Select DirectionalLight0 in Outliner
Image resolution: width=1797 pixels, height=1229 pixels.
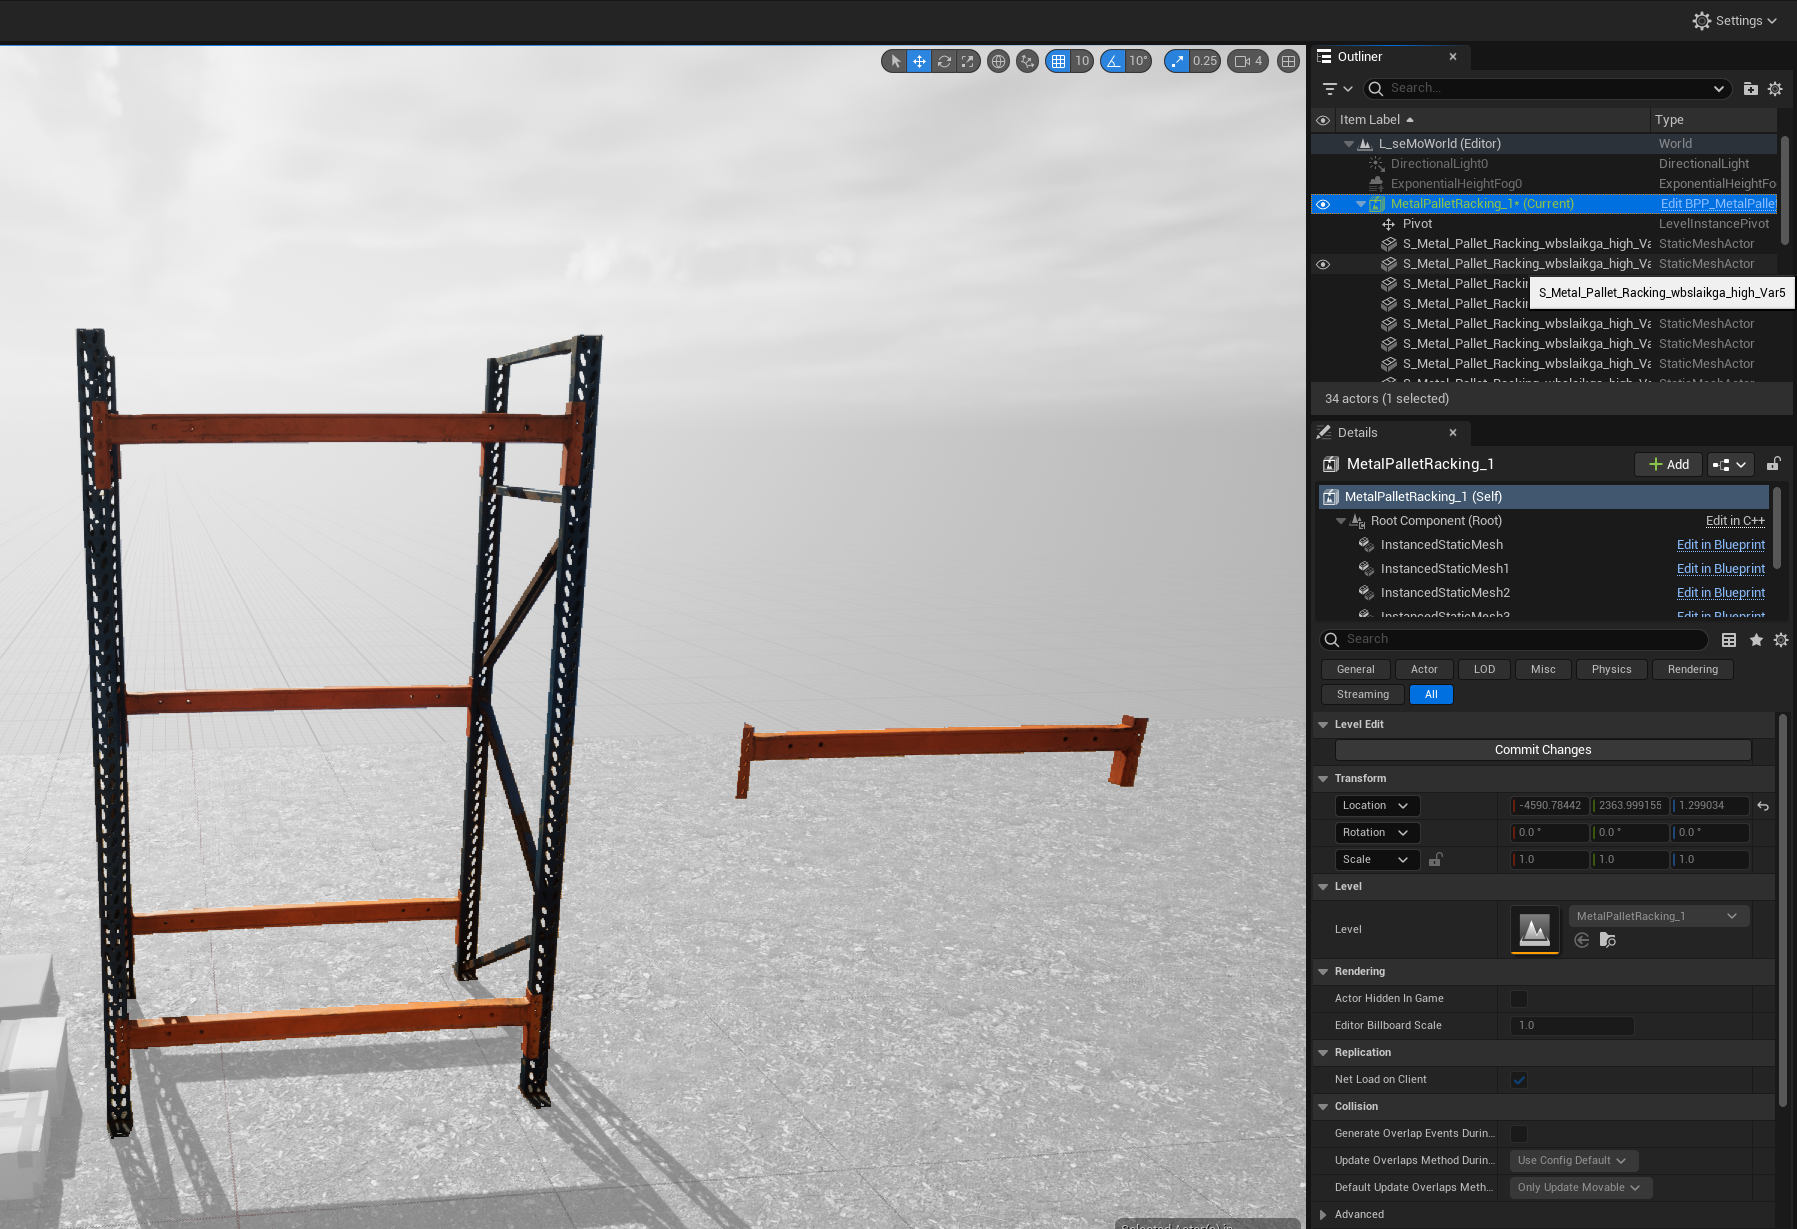[x=1439, y=164]
